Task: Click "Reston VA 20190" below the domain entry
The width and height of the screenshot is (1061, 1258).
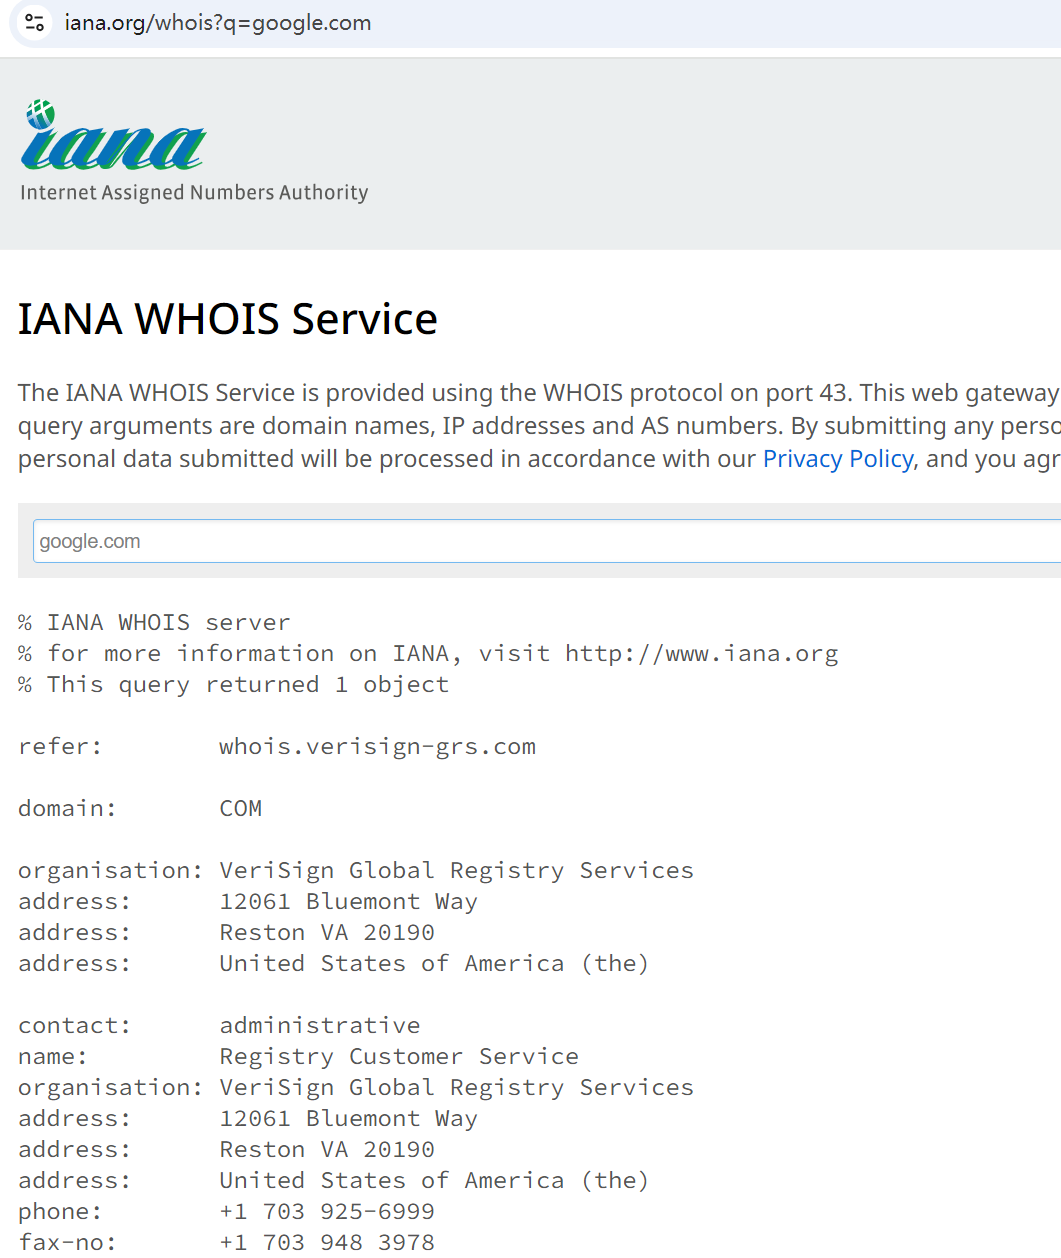Action: pyautogui.click(x=327, y=932)
